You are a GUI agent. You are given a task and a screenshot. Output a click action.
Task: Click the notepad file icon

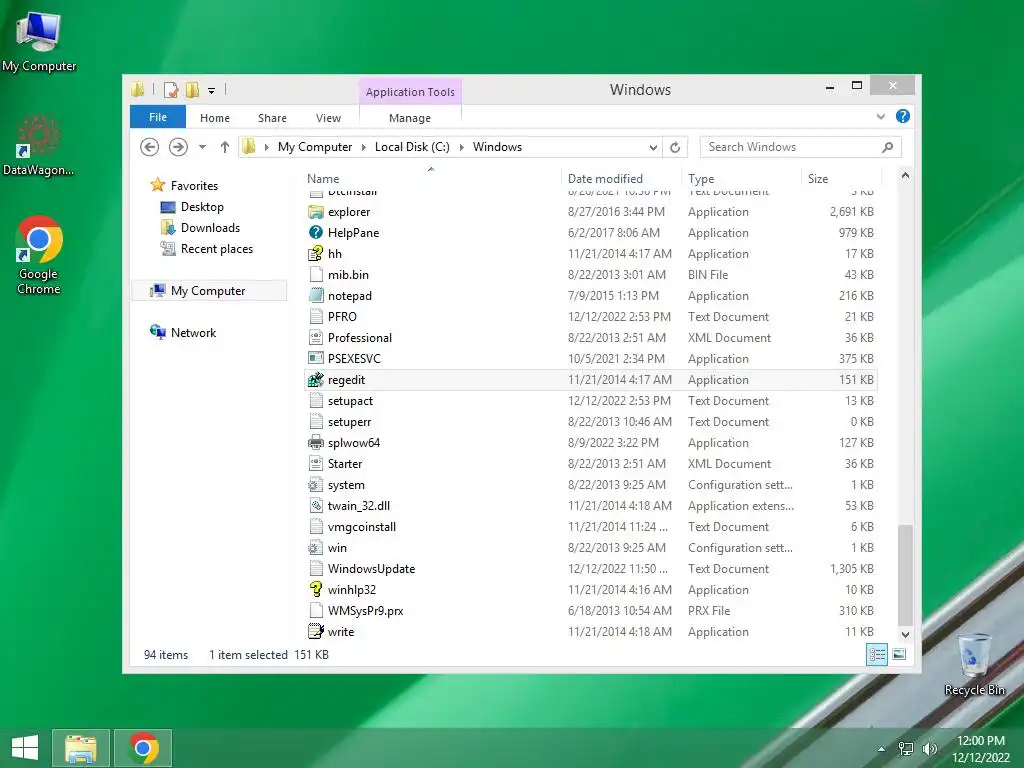(316, 295)
